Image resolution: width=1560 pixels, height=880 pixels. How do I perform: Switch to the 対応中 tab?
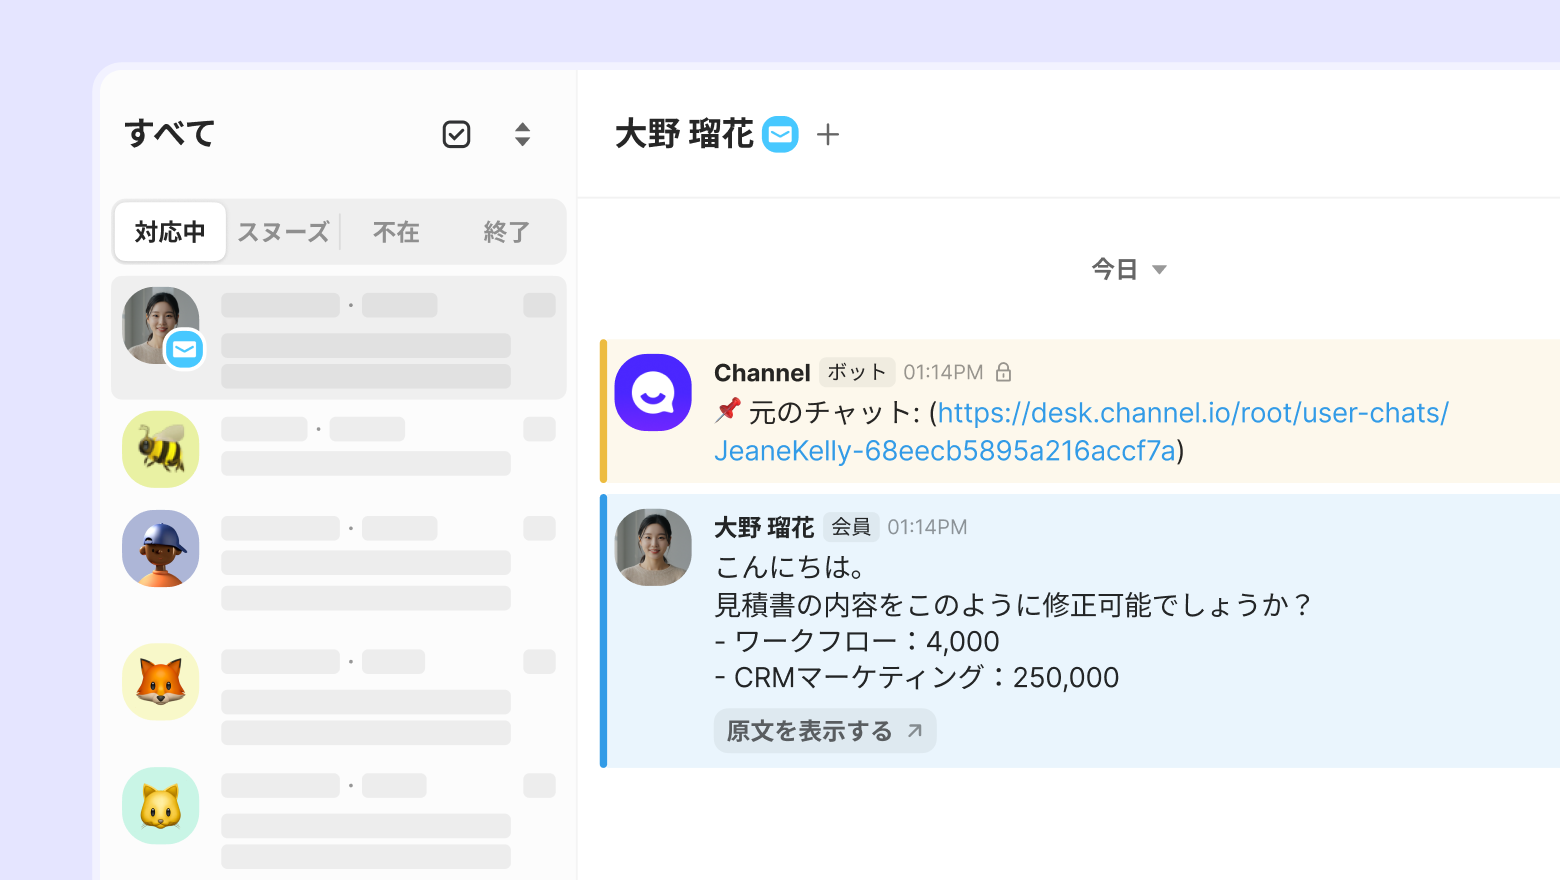(x=170, y=232)
